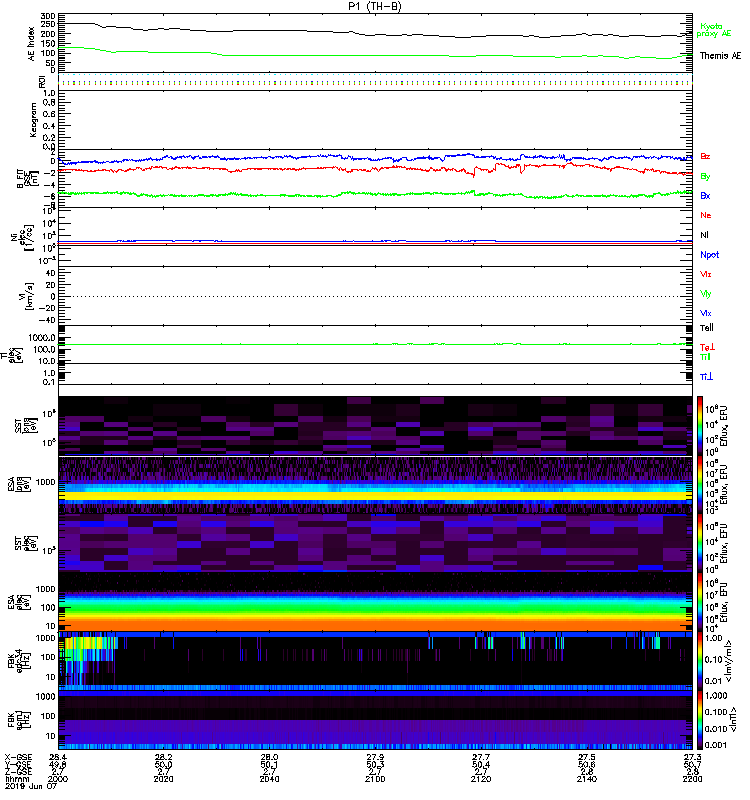750x800 pixels.
Task: Click the FBK nT color bar
Action: (x=700, y=720)
